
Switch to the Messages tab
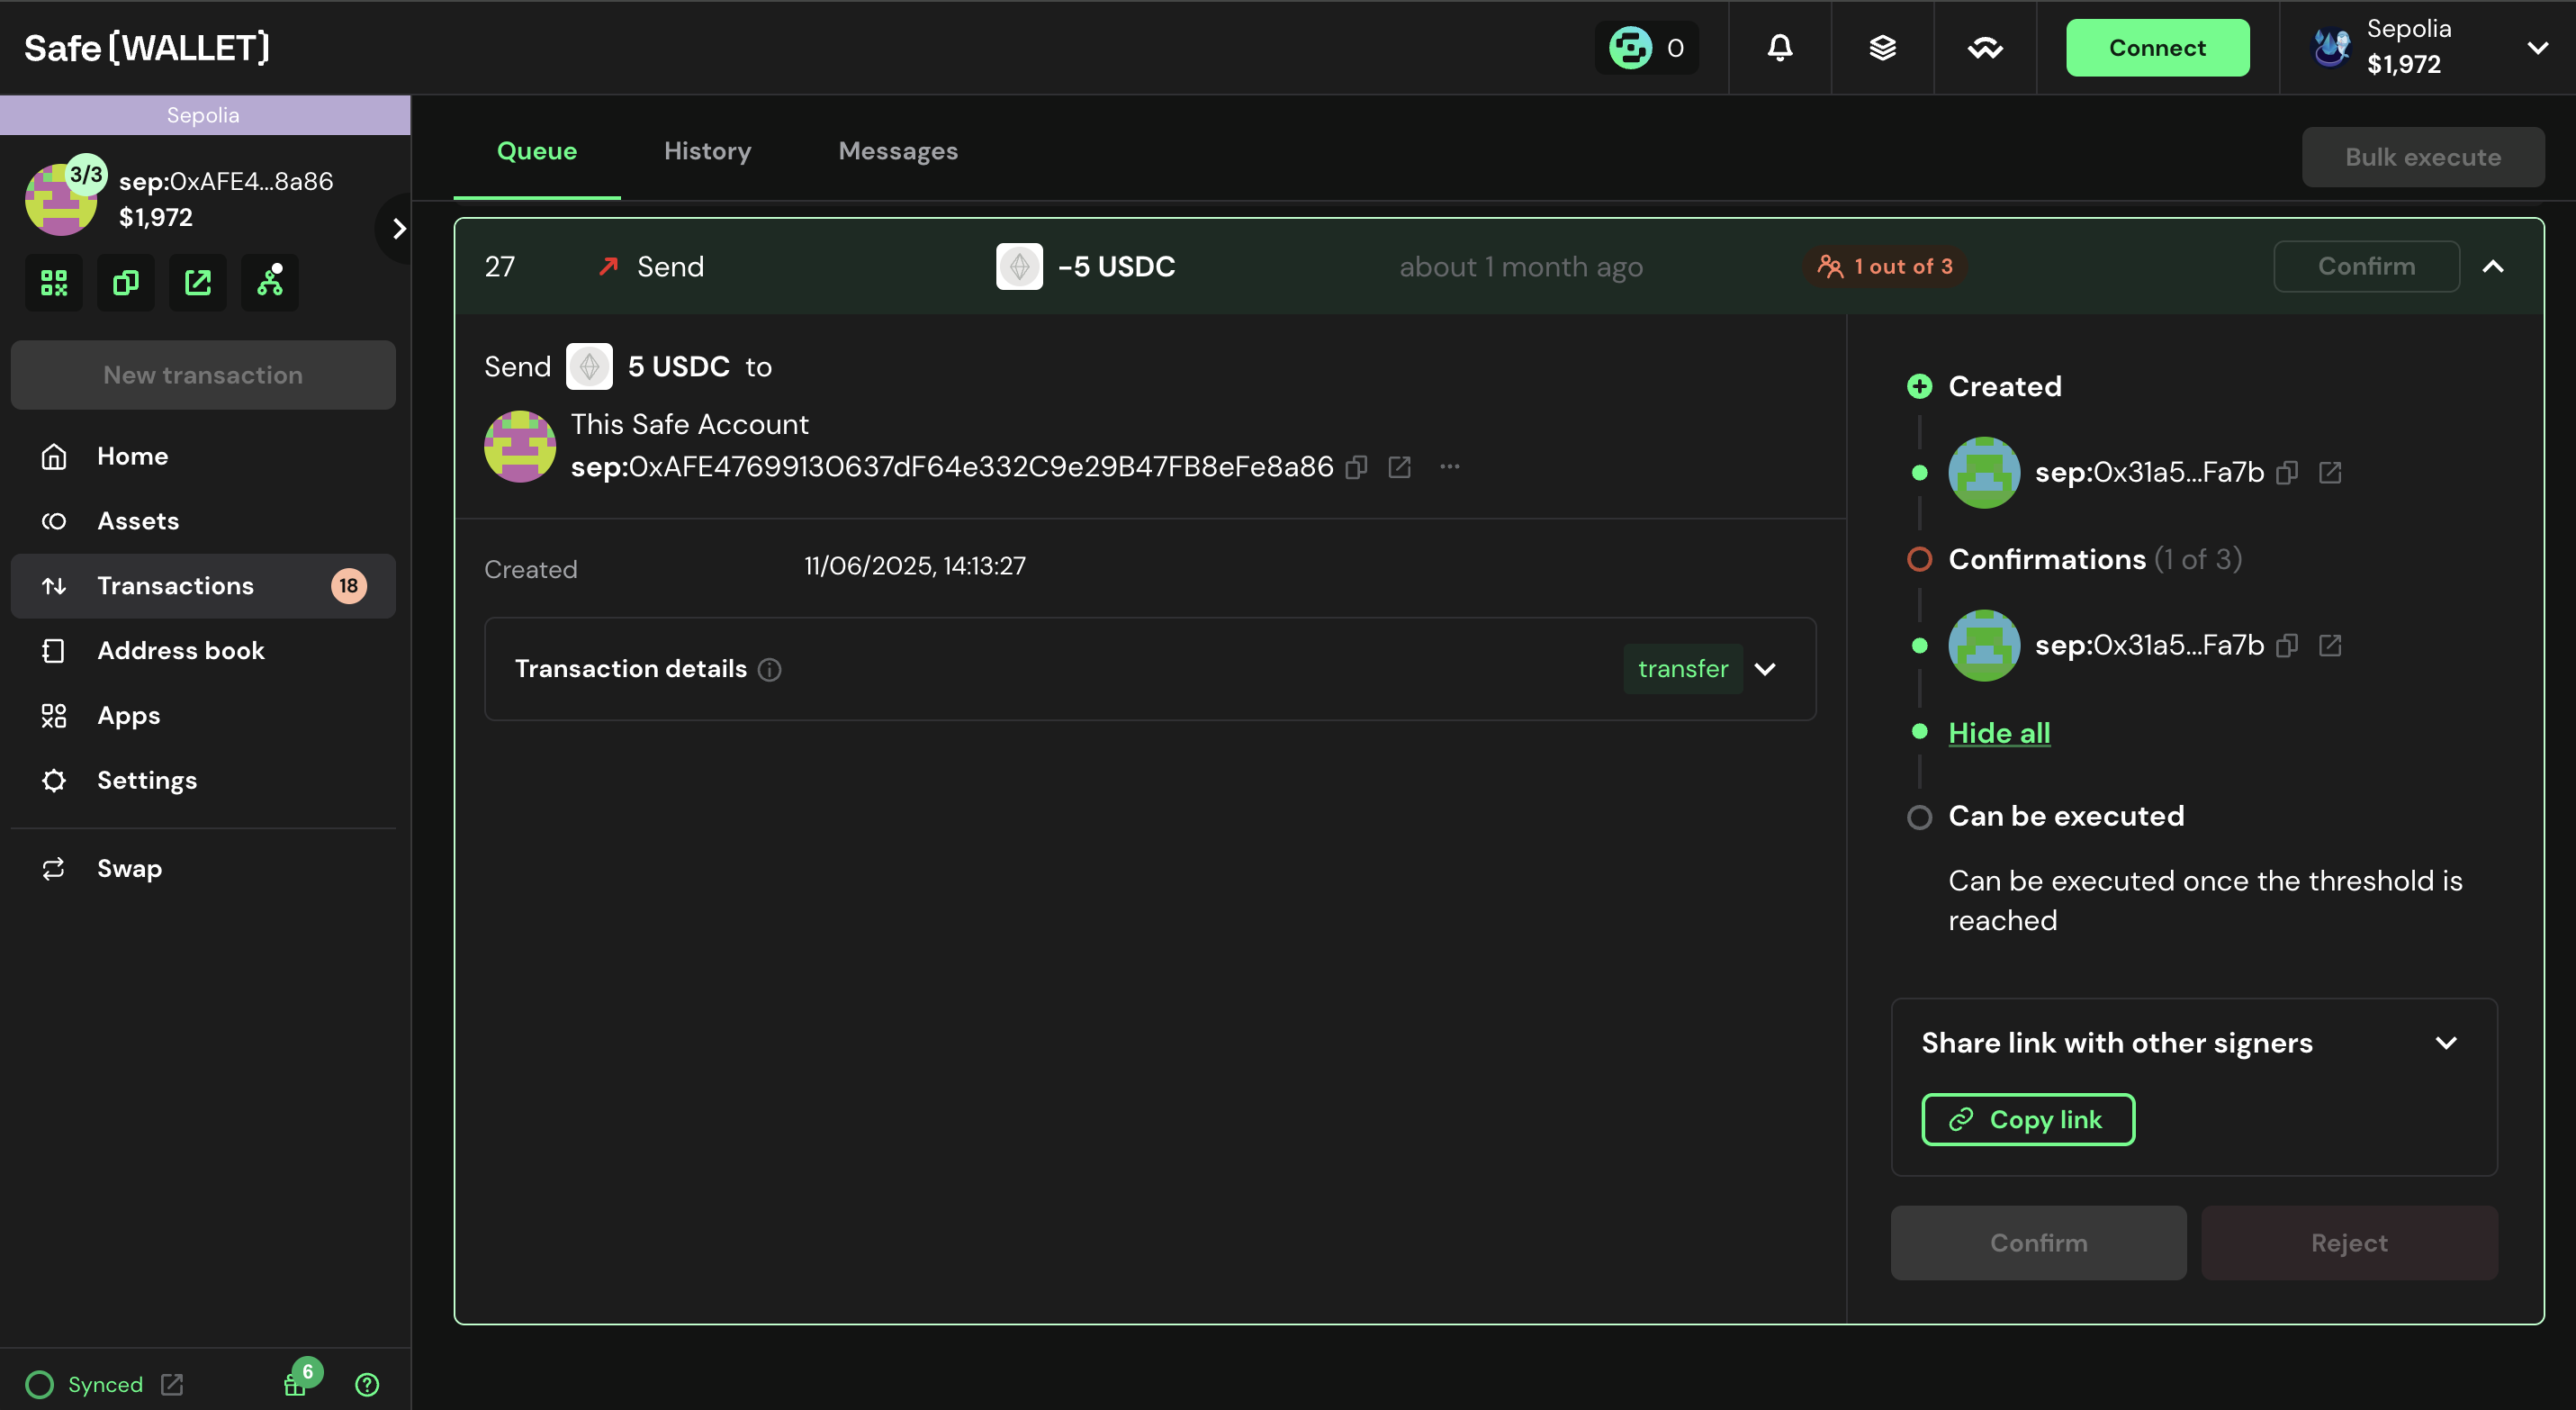tap(898, 151)
